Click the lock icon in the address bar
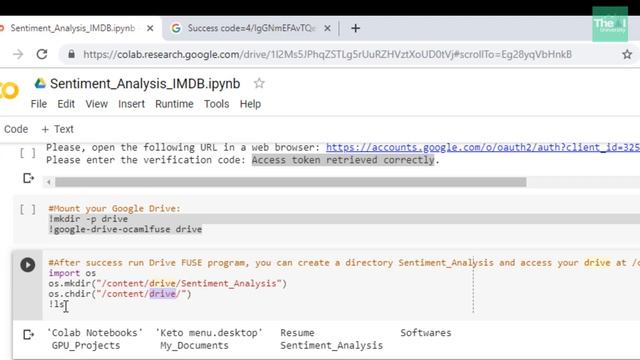Image resolution: width=640 pixels, height=360 pixels. click(x=71, y=54)
